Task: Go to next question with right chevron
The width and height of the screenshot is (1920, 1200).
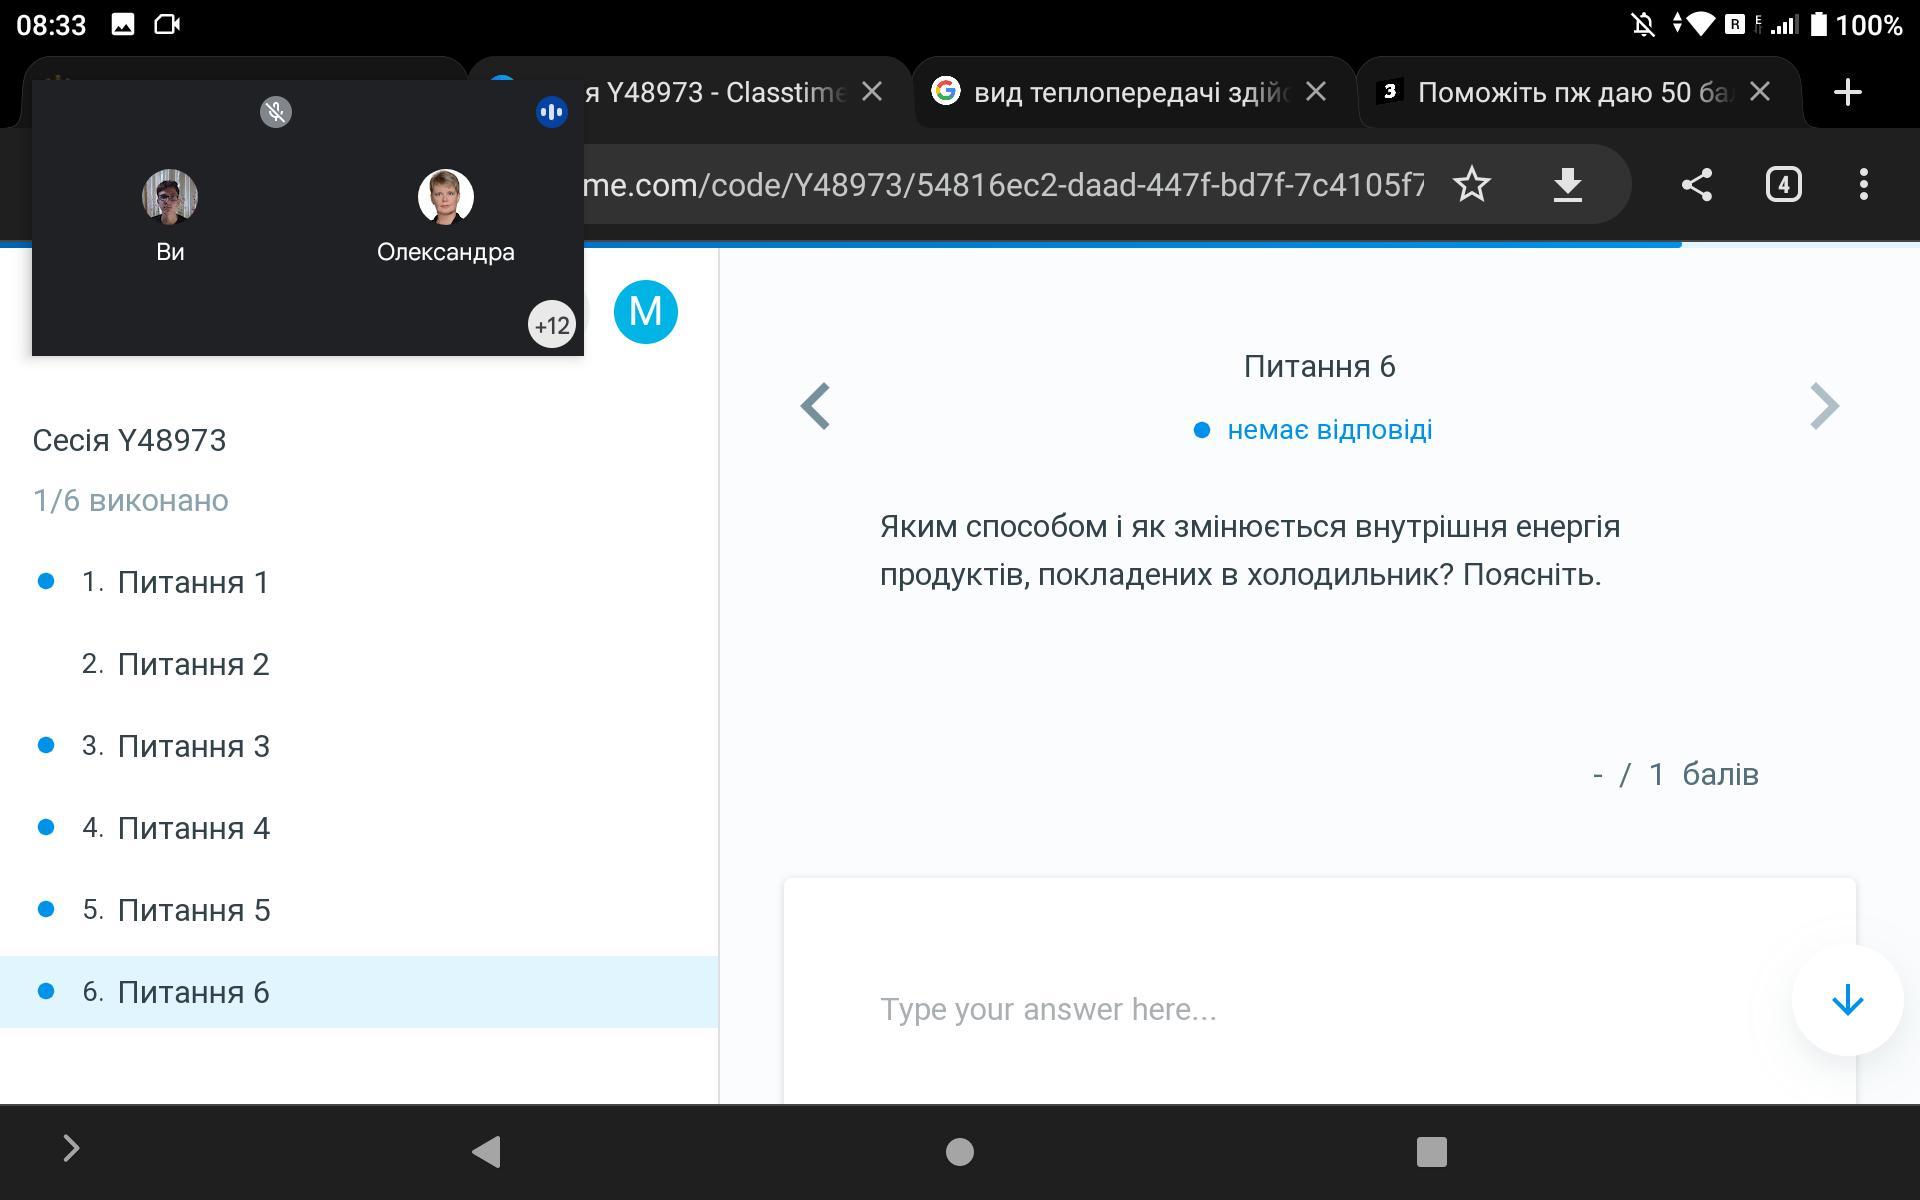Action: (1824, 406)
